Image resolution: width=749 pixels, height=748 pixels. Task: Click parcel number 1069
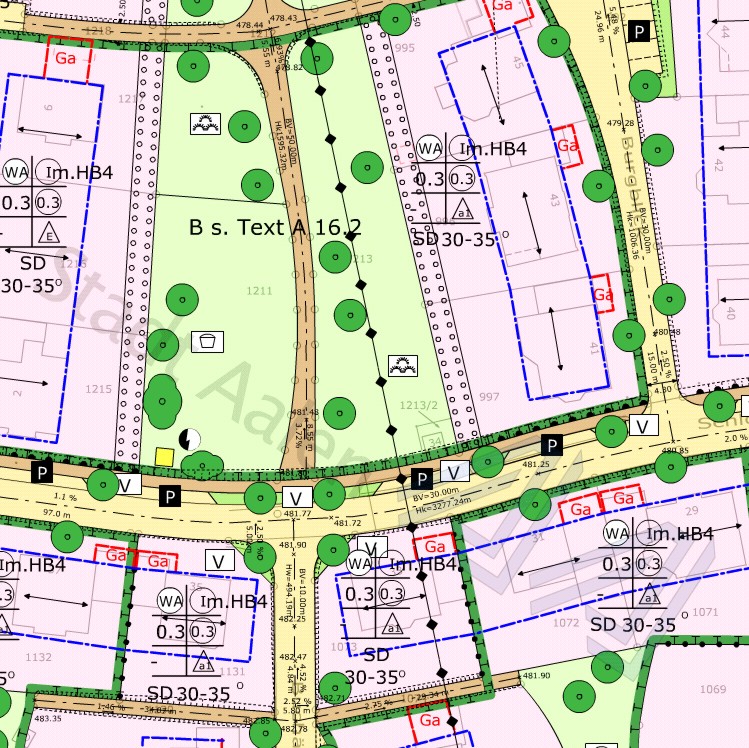click(x=712, y=689)
